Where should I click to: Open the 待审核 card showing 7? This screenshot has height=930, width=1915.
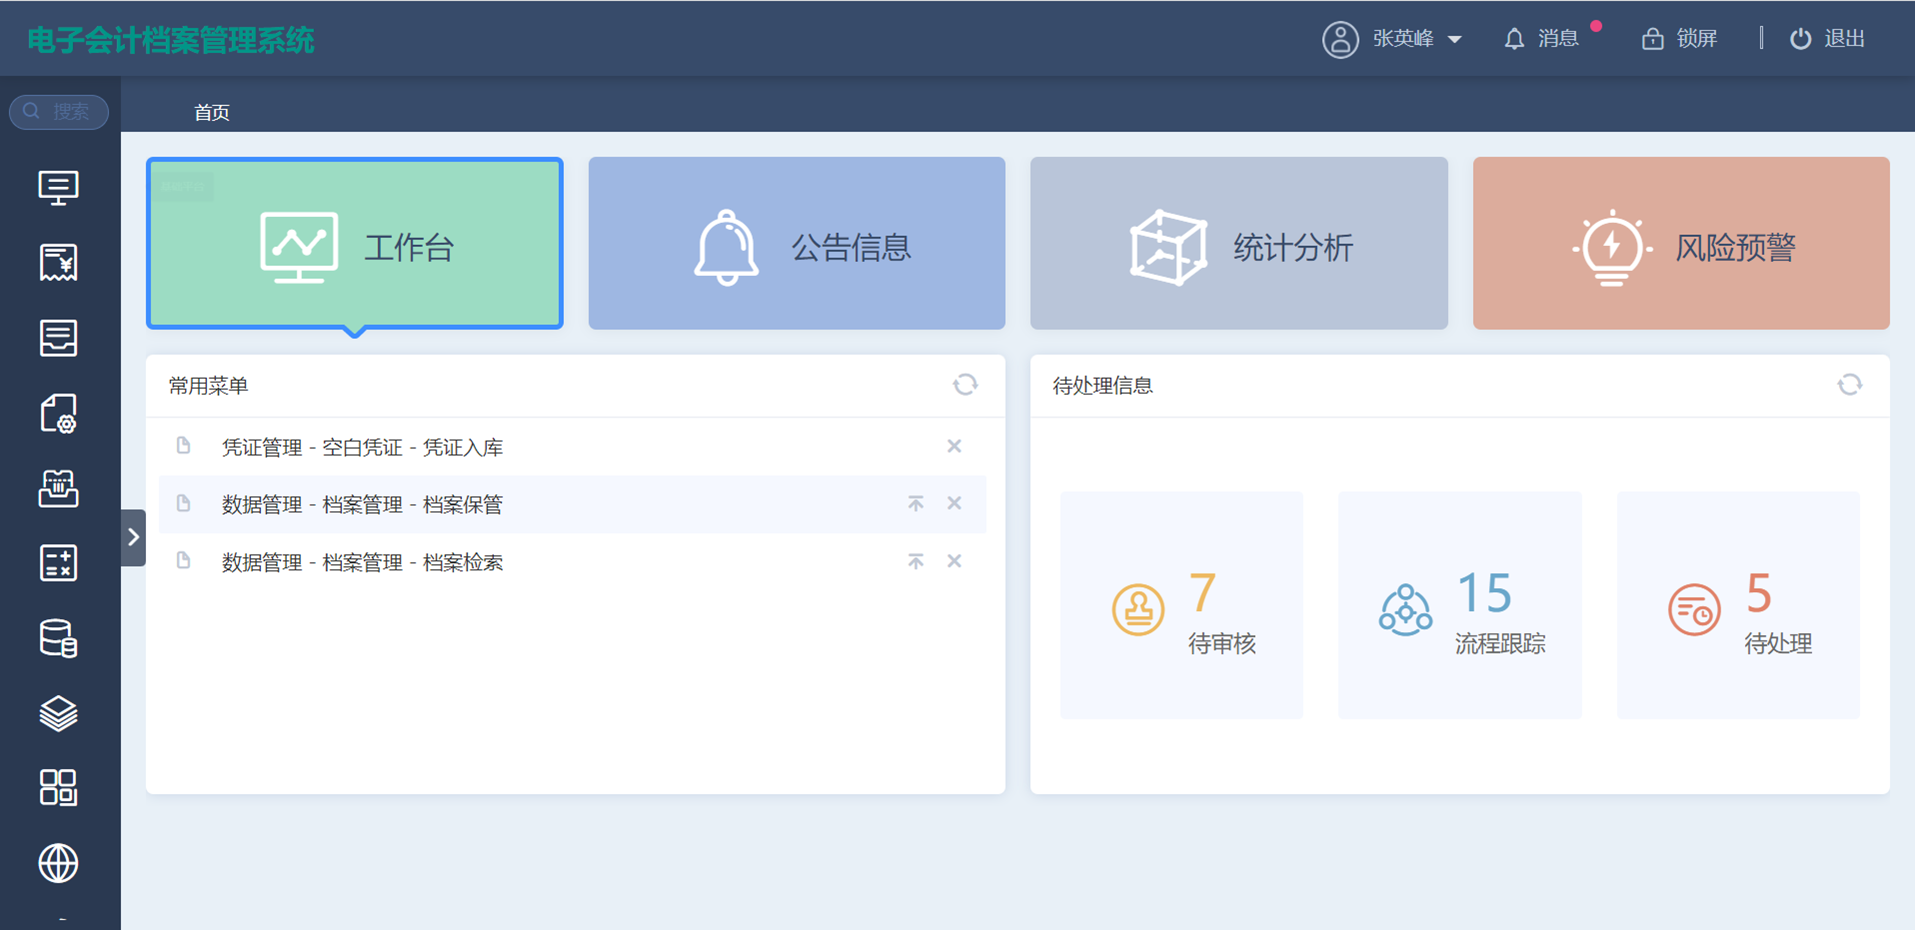click(1181, 605)
